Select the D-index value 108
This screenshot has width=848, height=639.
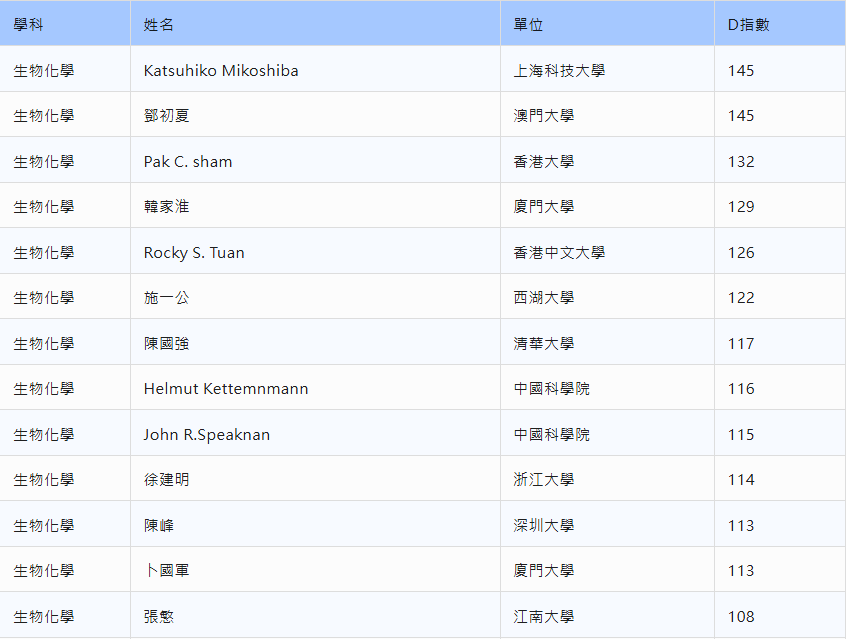pyautogui.click(x=741, y=617)
